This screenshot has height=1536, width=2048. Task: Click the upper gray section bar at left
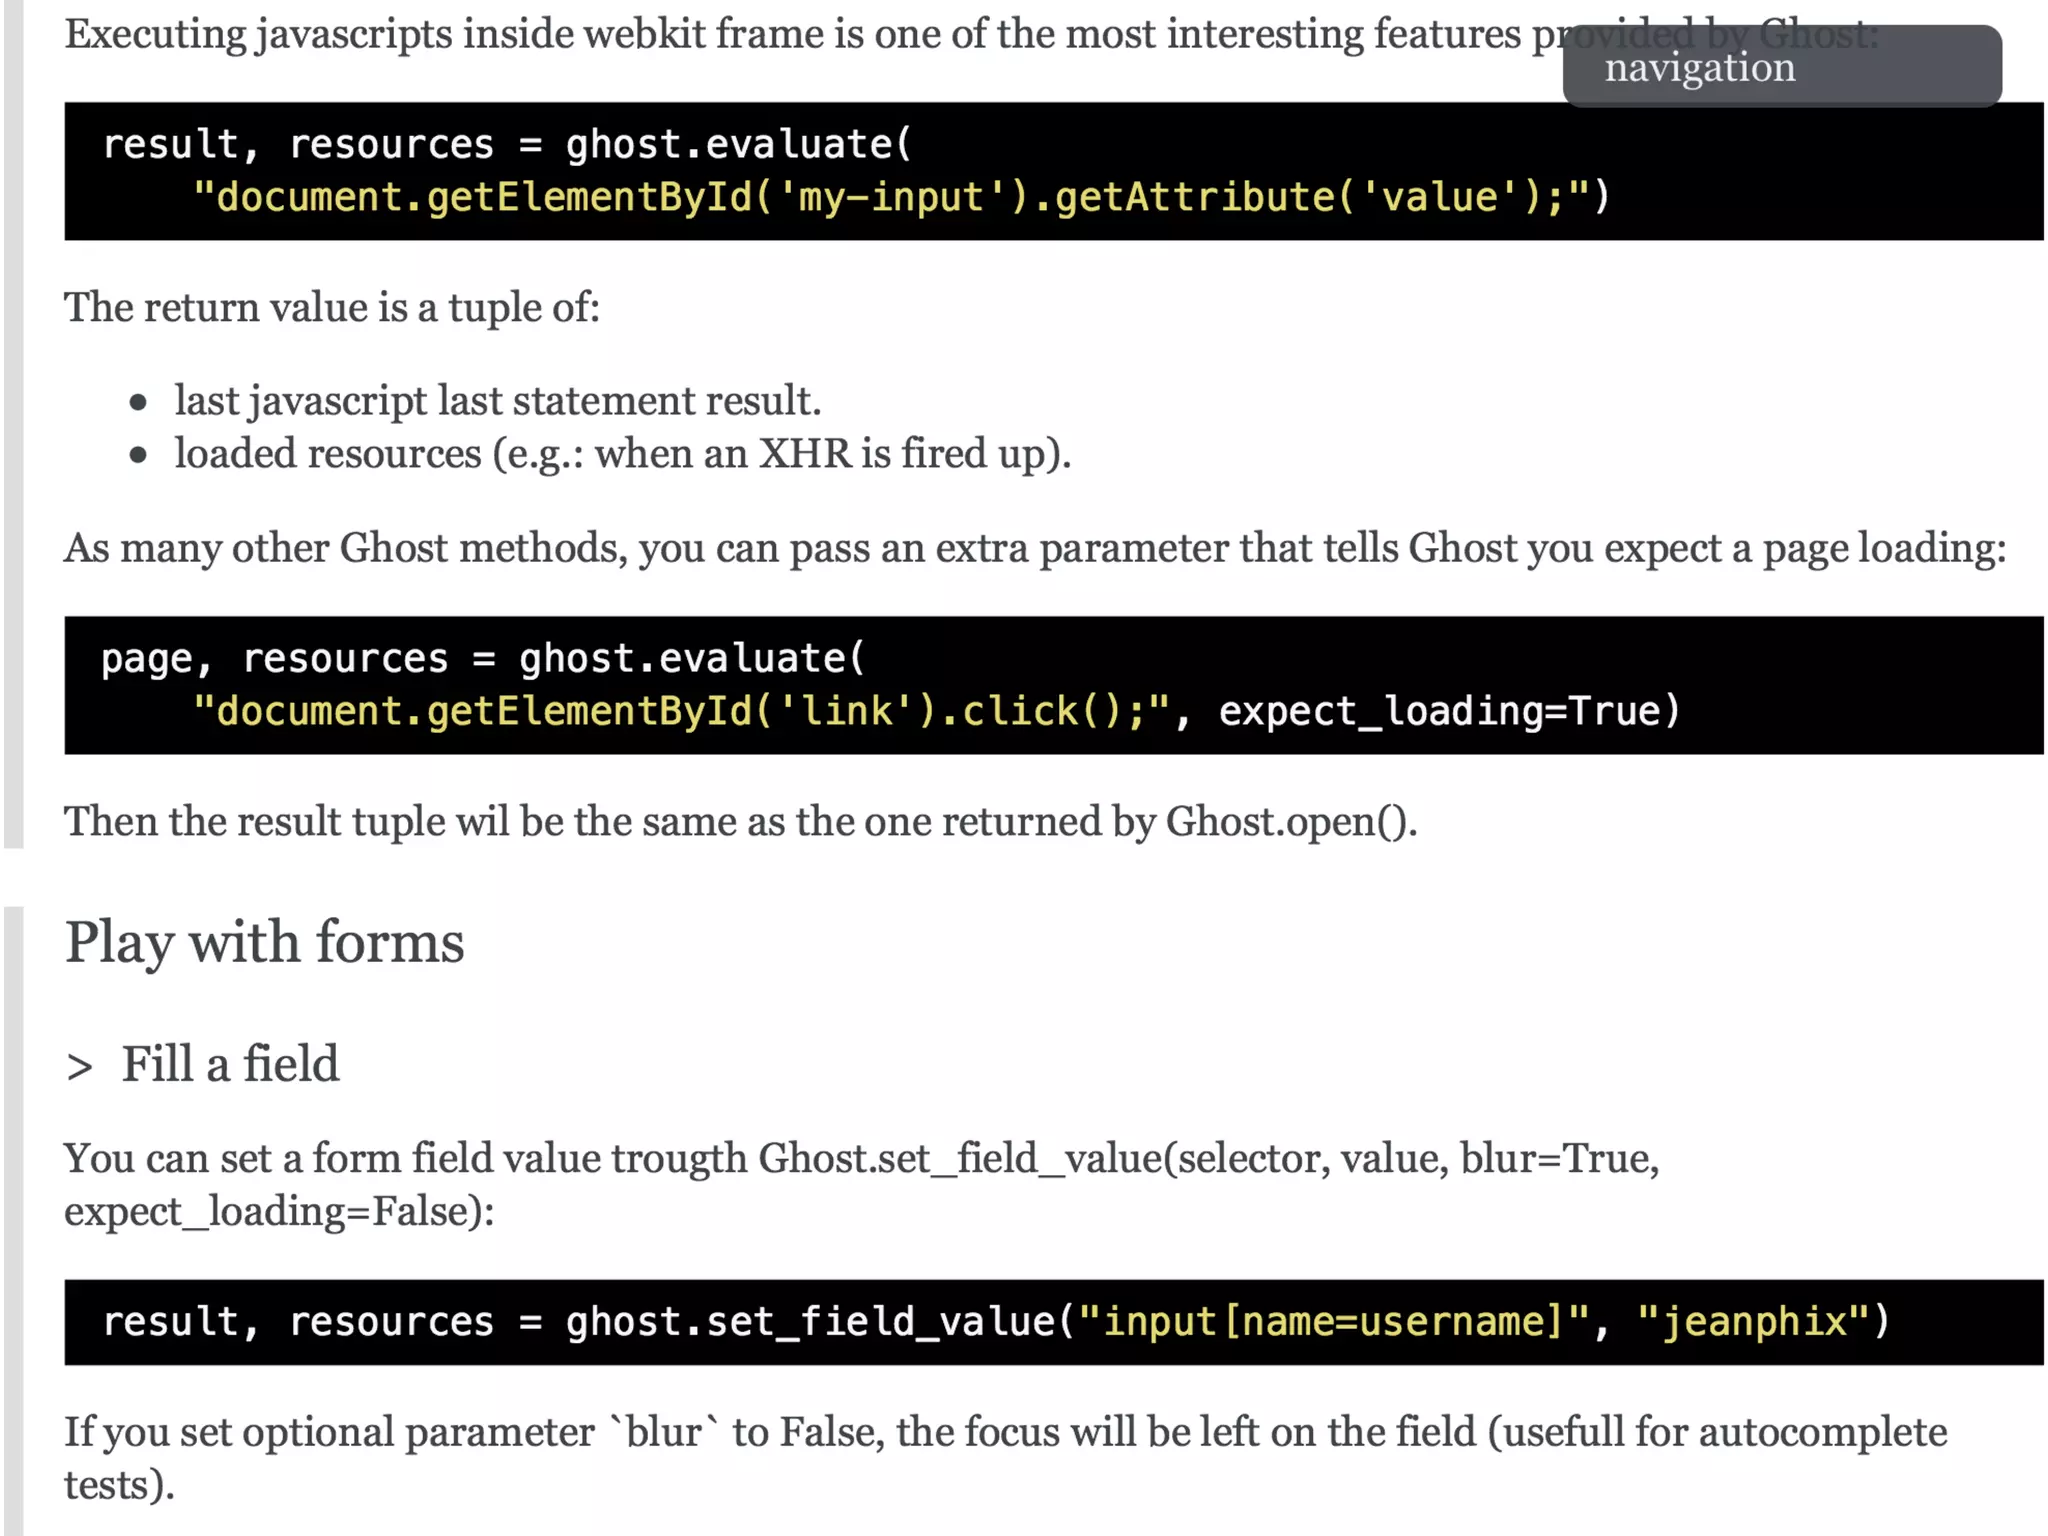click(x=13, y=420)
